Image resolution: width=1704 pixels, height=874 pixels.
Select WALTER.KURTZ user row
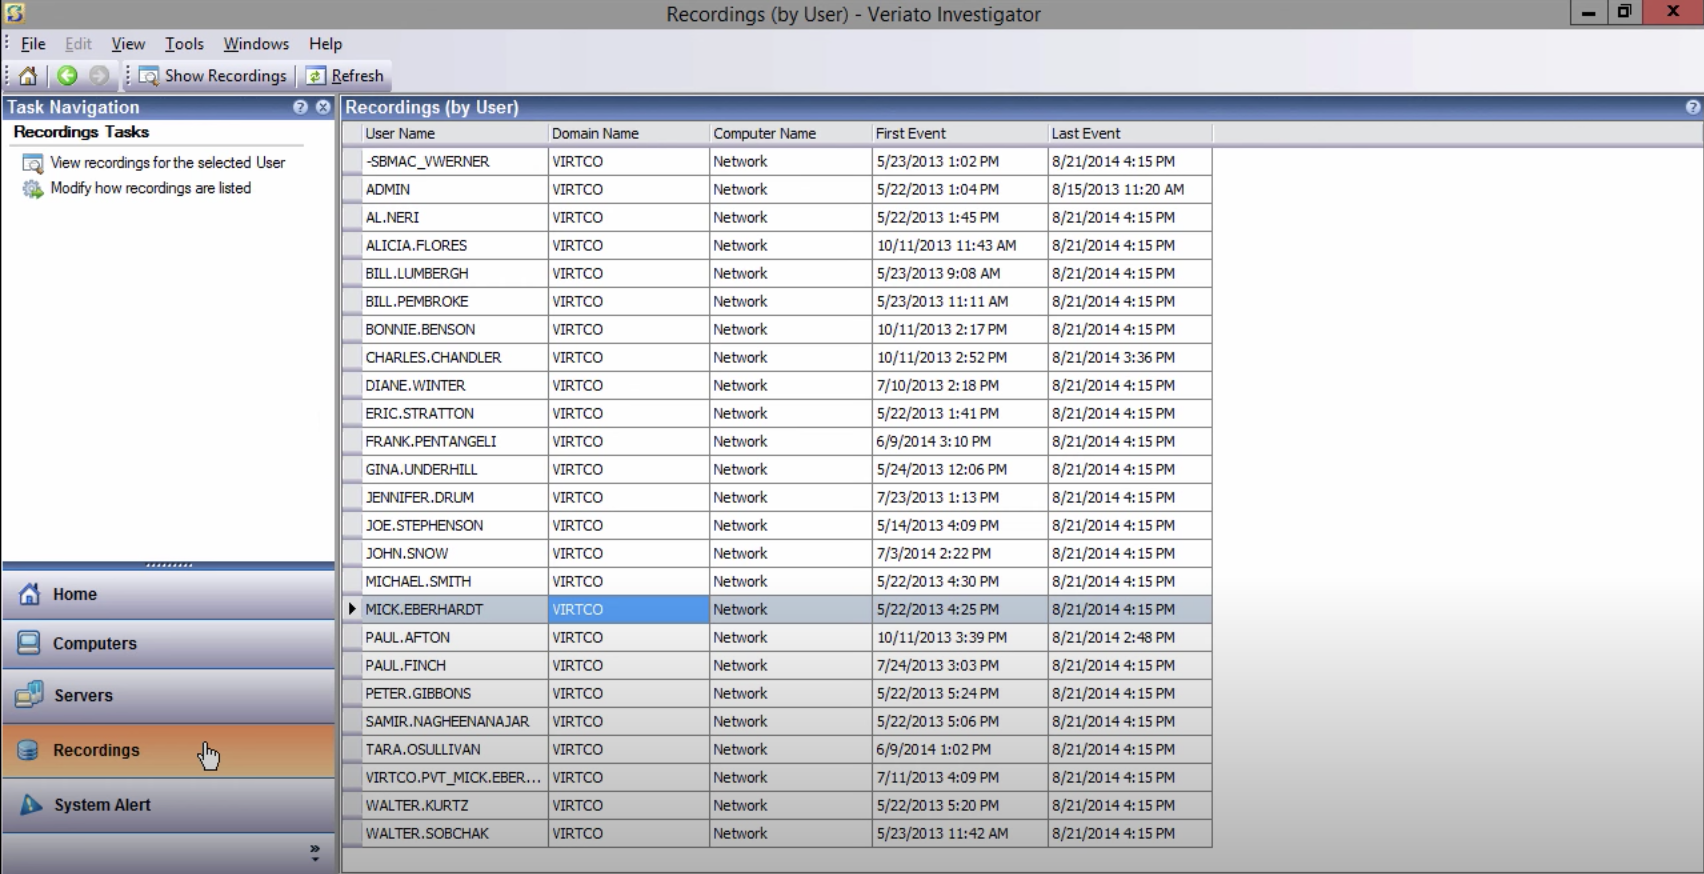coord(777,805)
